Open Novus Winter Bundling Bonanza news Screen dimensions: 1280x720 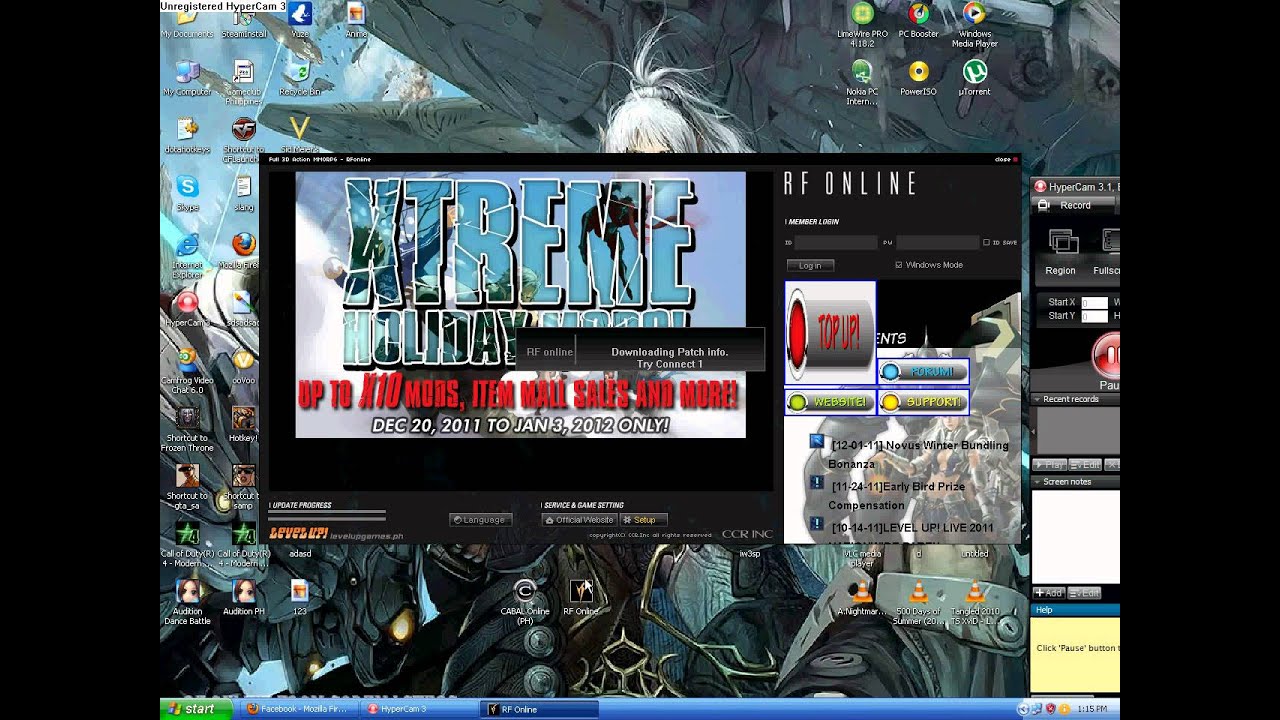919,454
